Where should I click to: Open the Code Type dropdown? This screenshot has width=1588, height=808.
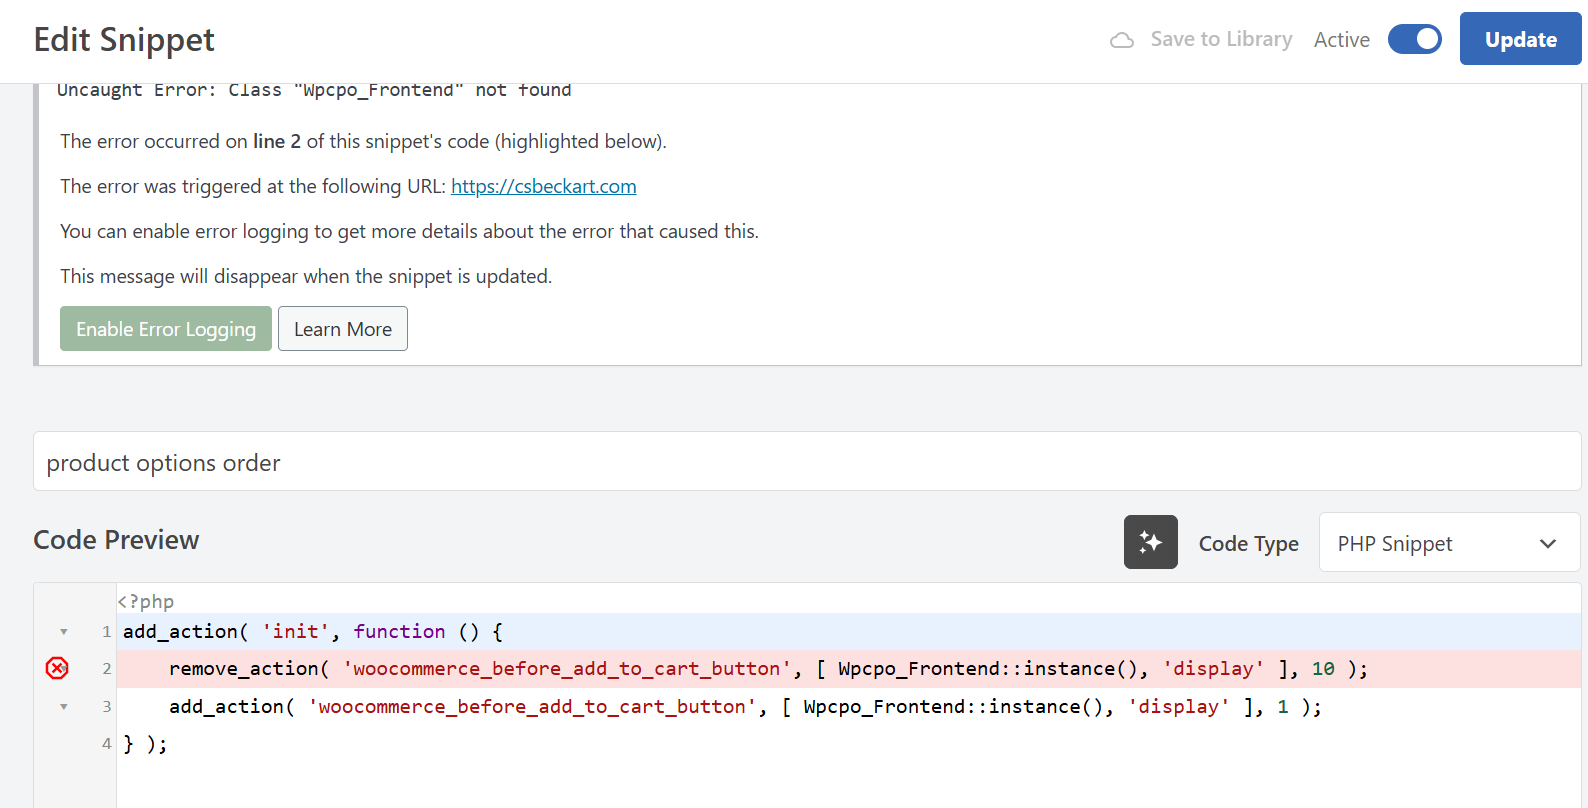click(x=1449, y=543)
